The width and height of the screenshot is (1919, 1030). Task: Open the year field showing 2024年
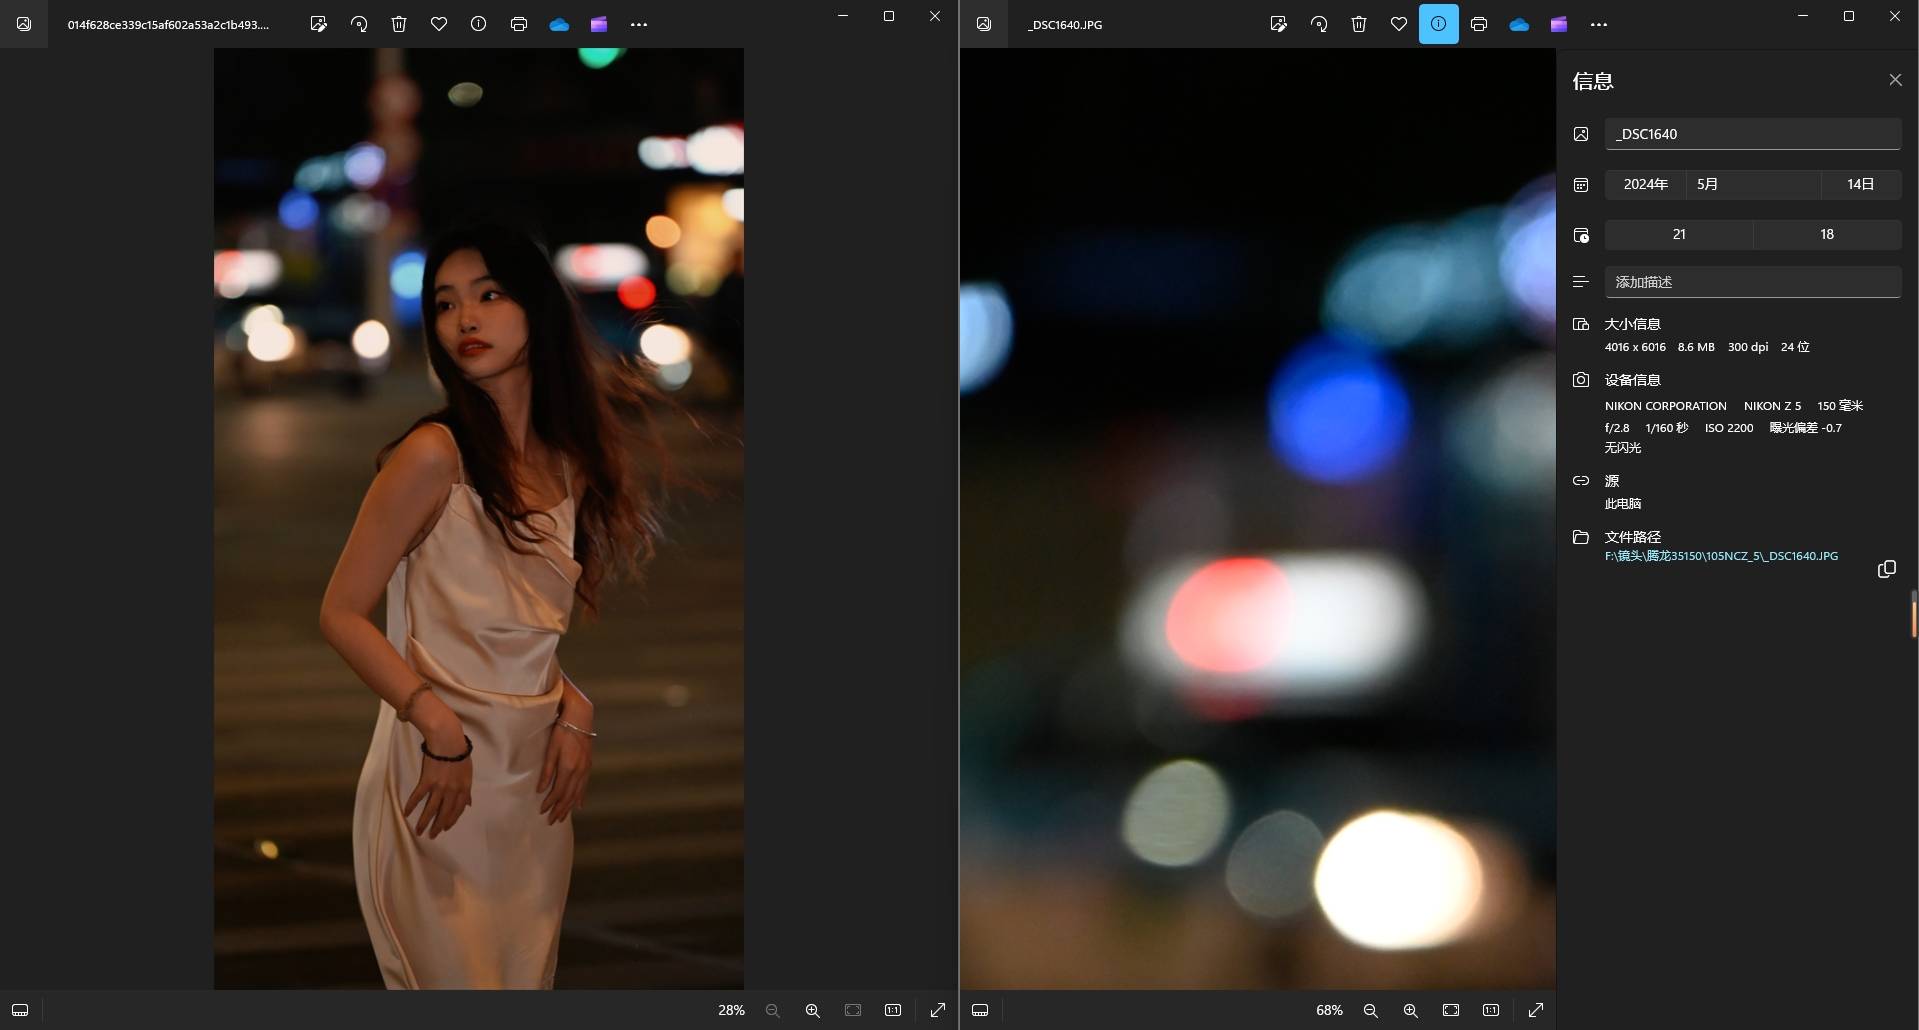pyautogui.click(x=1645, y=184)
